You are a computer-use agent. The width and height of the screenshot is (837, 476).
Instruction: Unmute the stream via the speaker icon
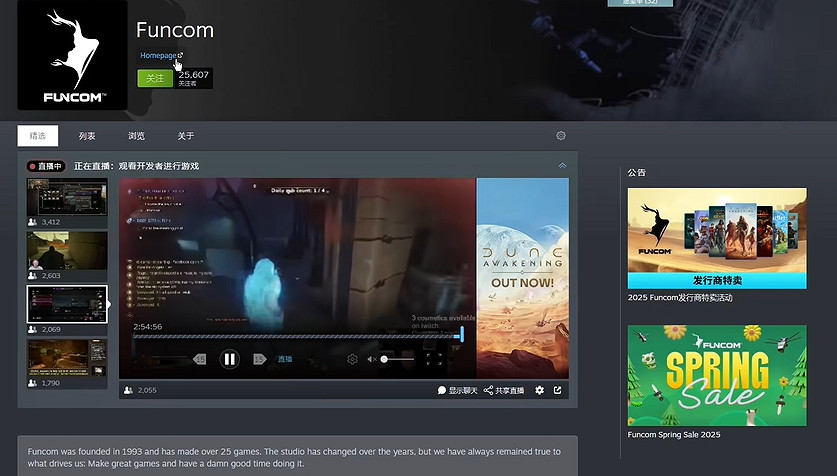coord(371,359)
